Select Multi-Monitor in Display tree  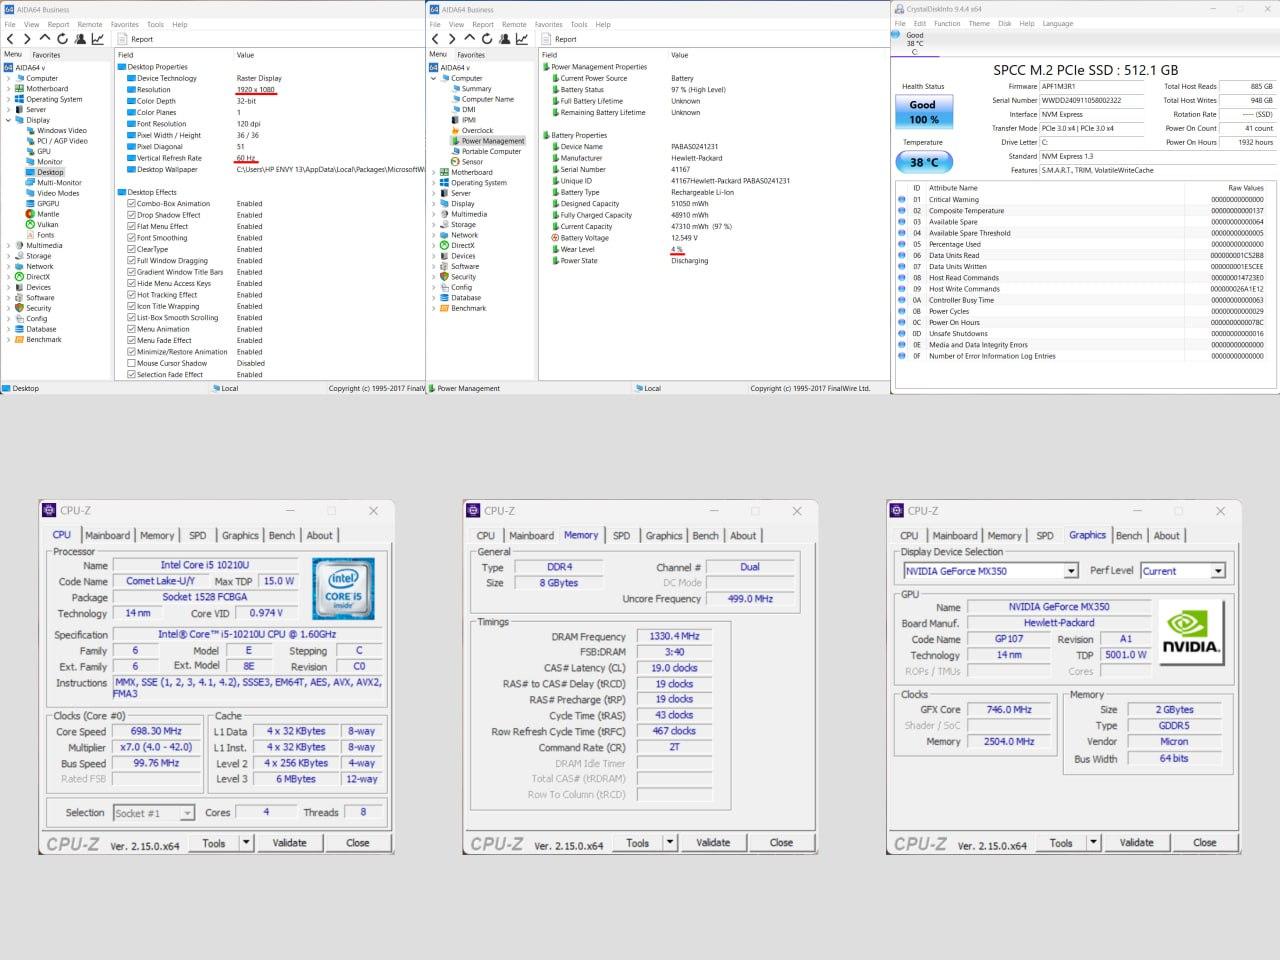(54, 182)
